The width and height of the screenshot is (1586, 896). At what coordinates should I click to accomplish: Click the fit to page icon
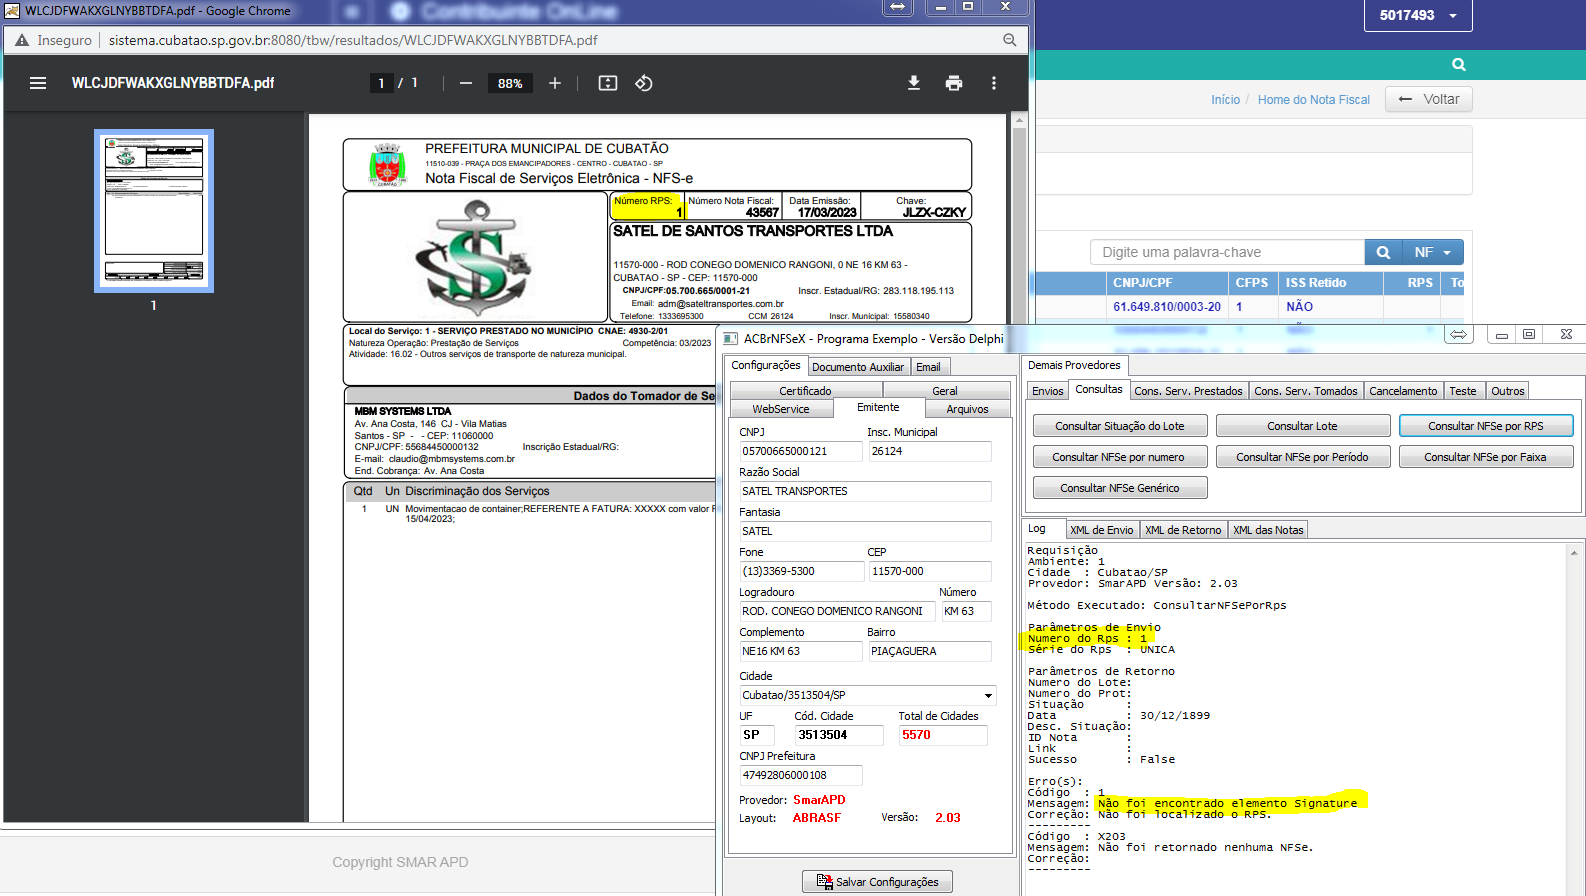(x=608, y=83)
